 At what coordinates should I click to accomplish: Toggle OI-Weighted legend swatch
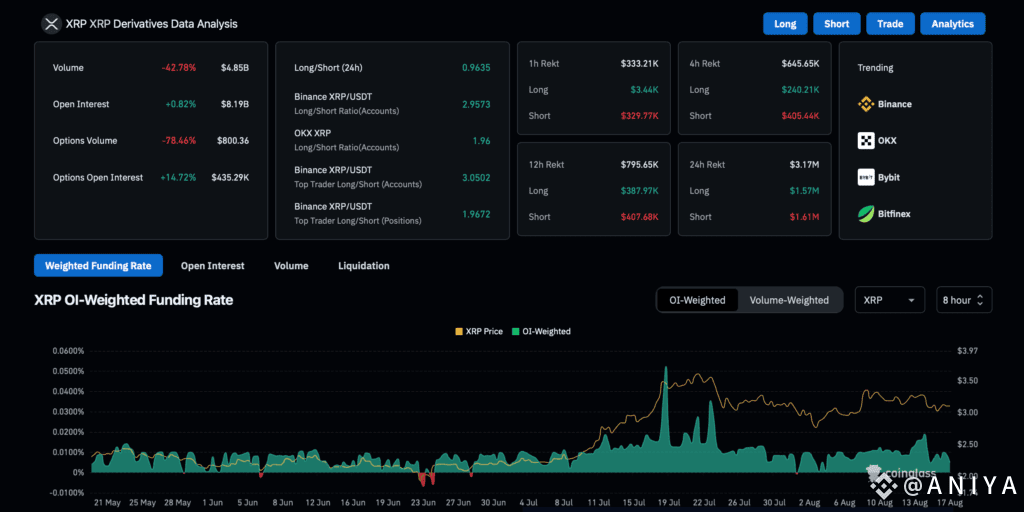pos(515,332)
